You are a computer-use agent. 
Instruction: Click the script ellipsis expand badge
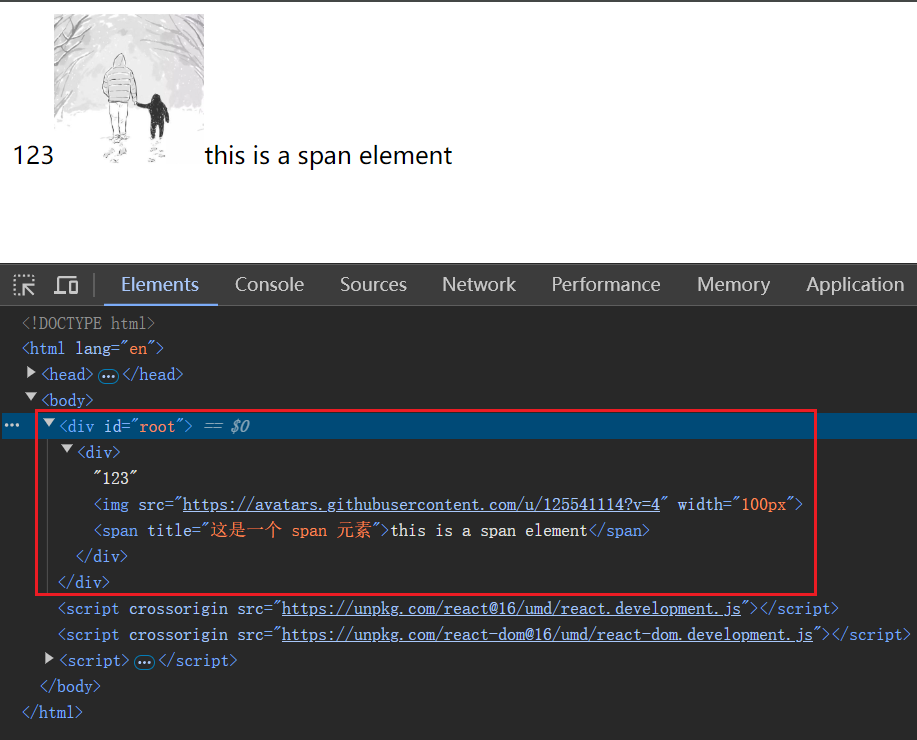[144, 662]
